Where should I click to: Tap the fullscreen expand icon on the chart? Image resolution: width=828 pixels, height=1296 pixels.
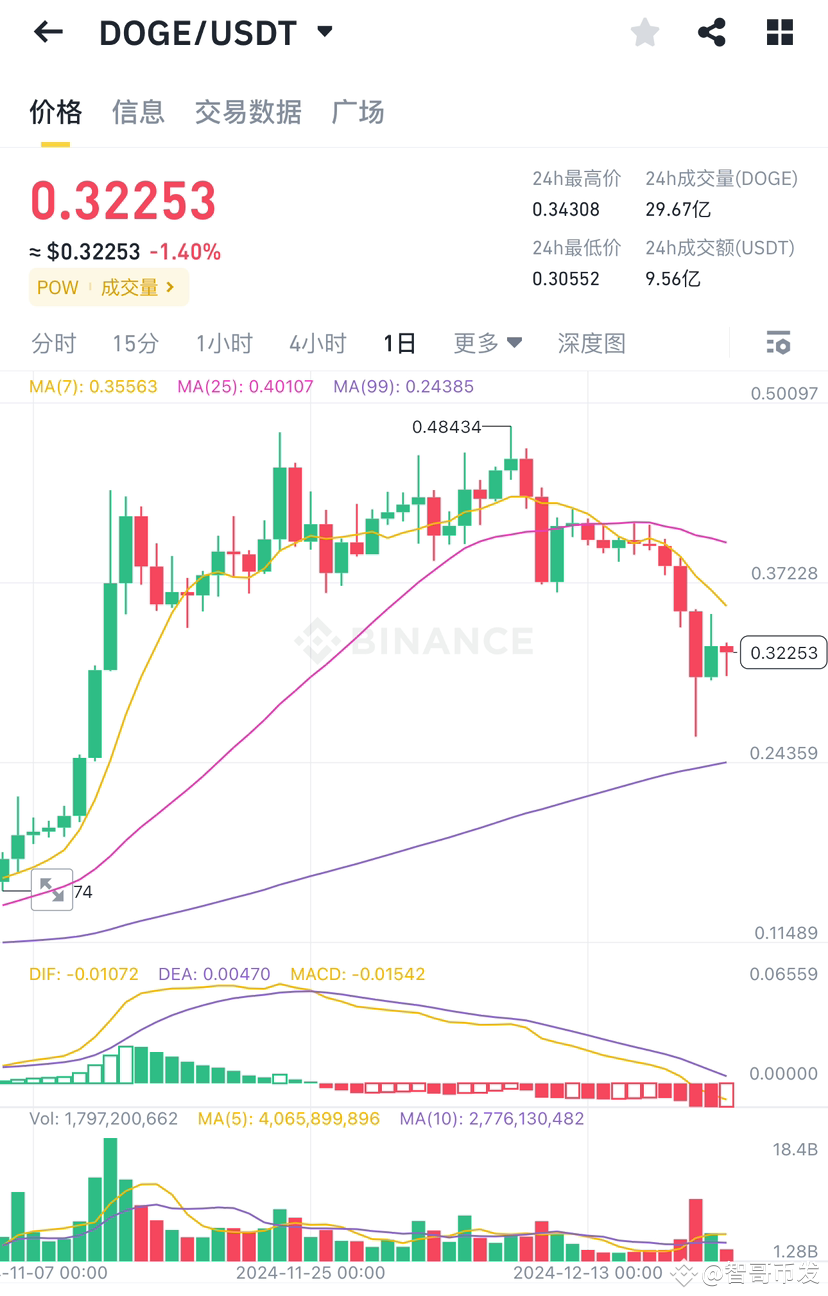click(x=51, y=889)
